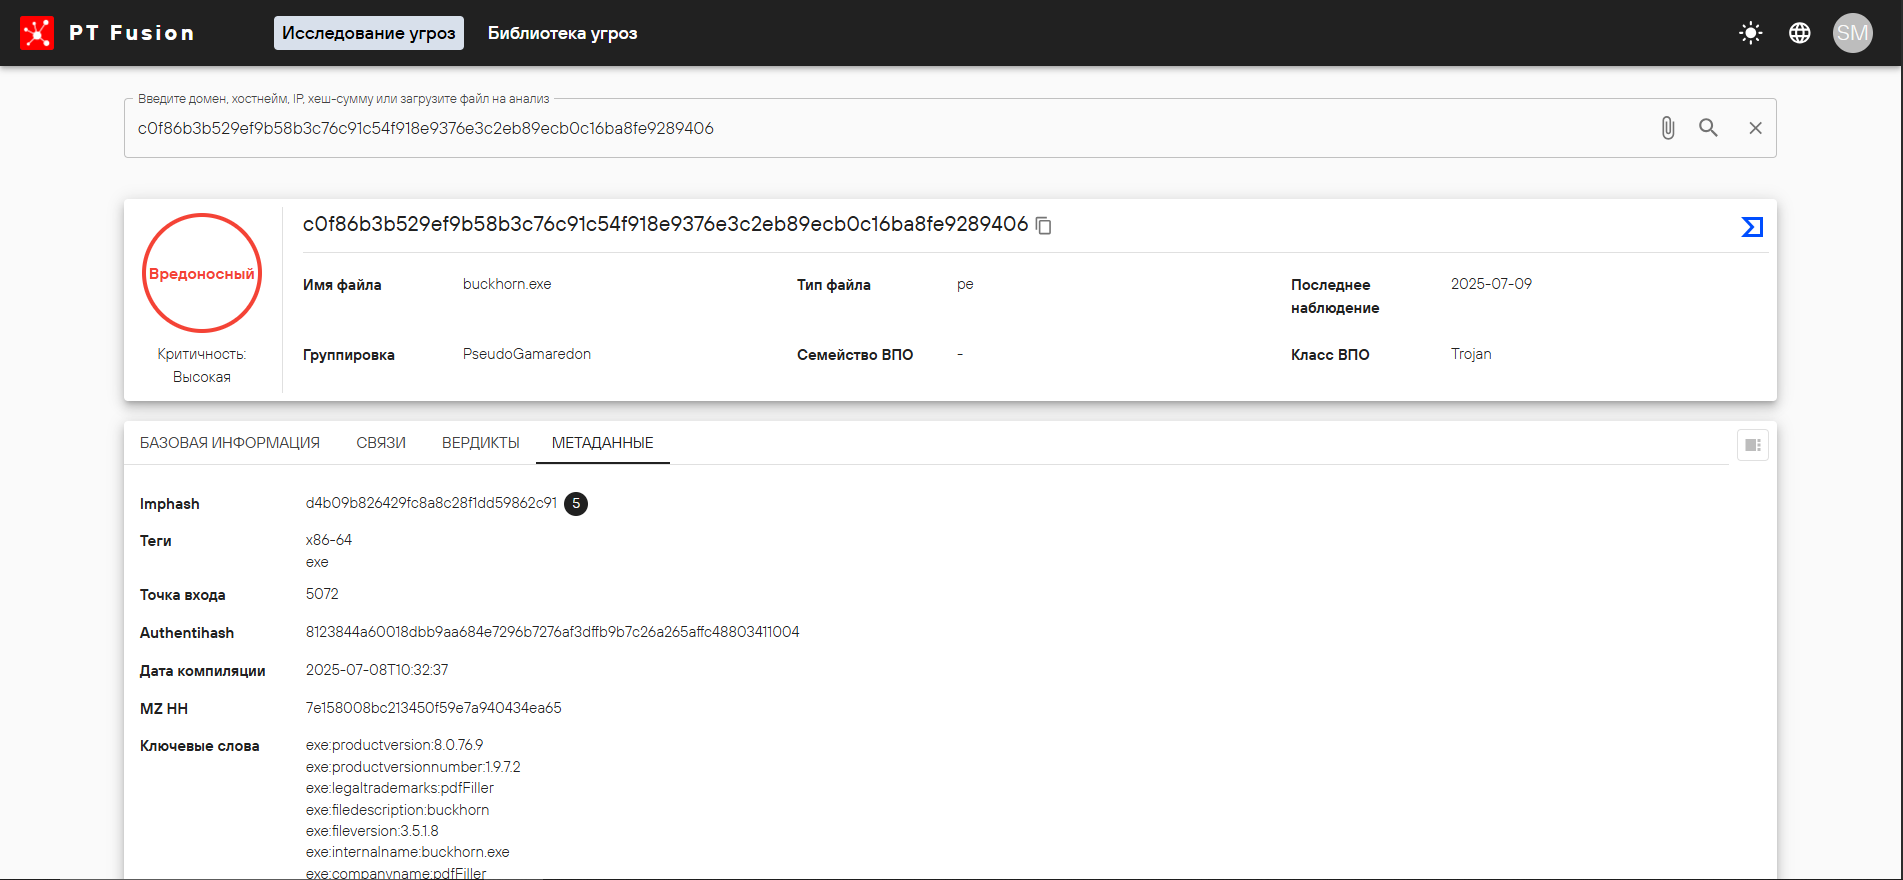Open the Исследование угроз section
This screenshot has width=1903, height=880.
(368, 33)
